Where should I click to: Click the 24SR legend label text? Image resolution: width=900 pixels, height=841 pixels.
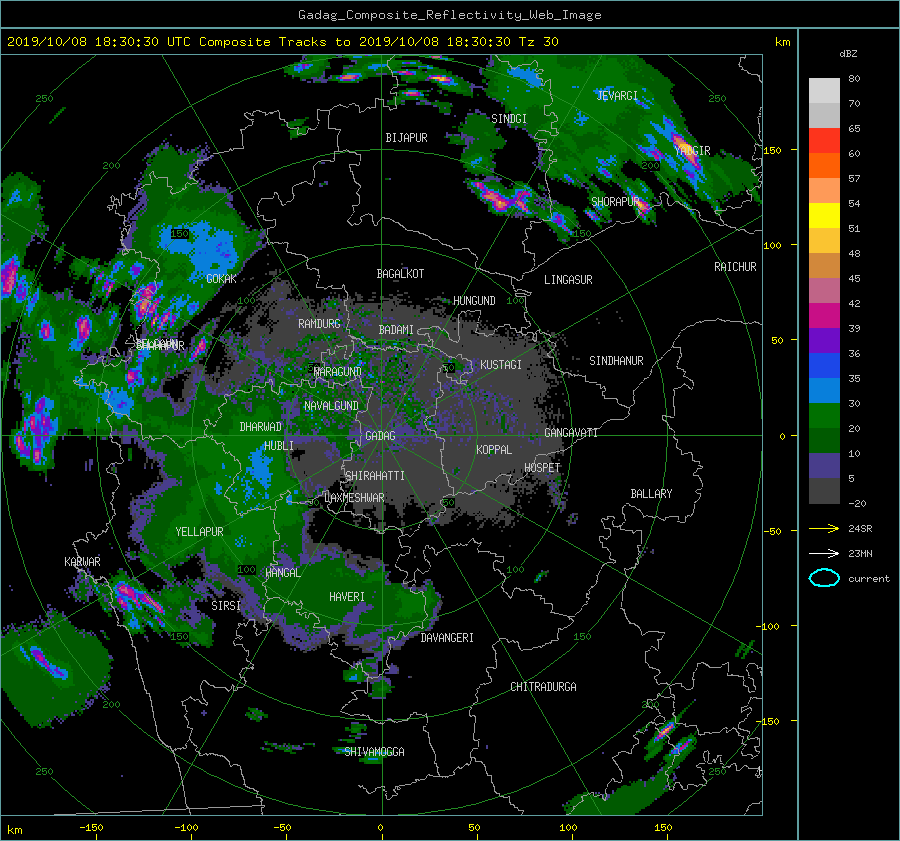[860, 528]
